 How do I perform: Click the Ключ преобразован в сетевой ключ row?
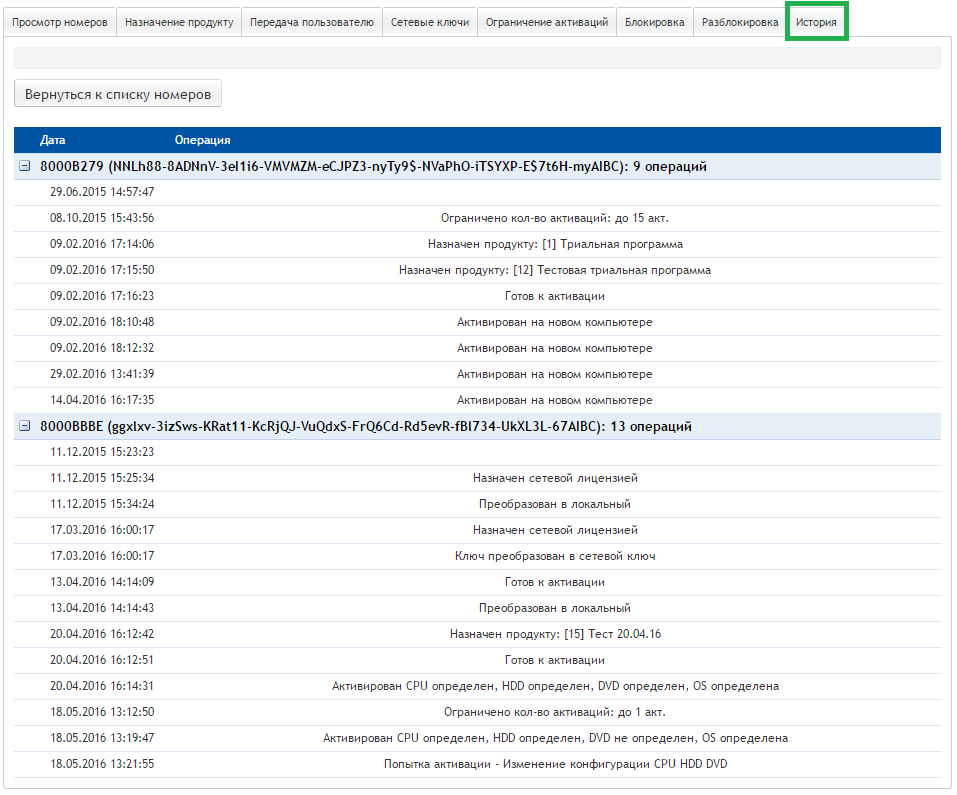(477, 556)
